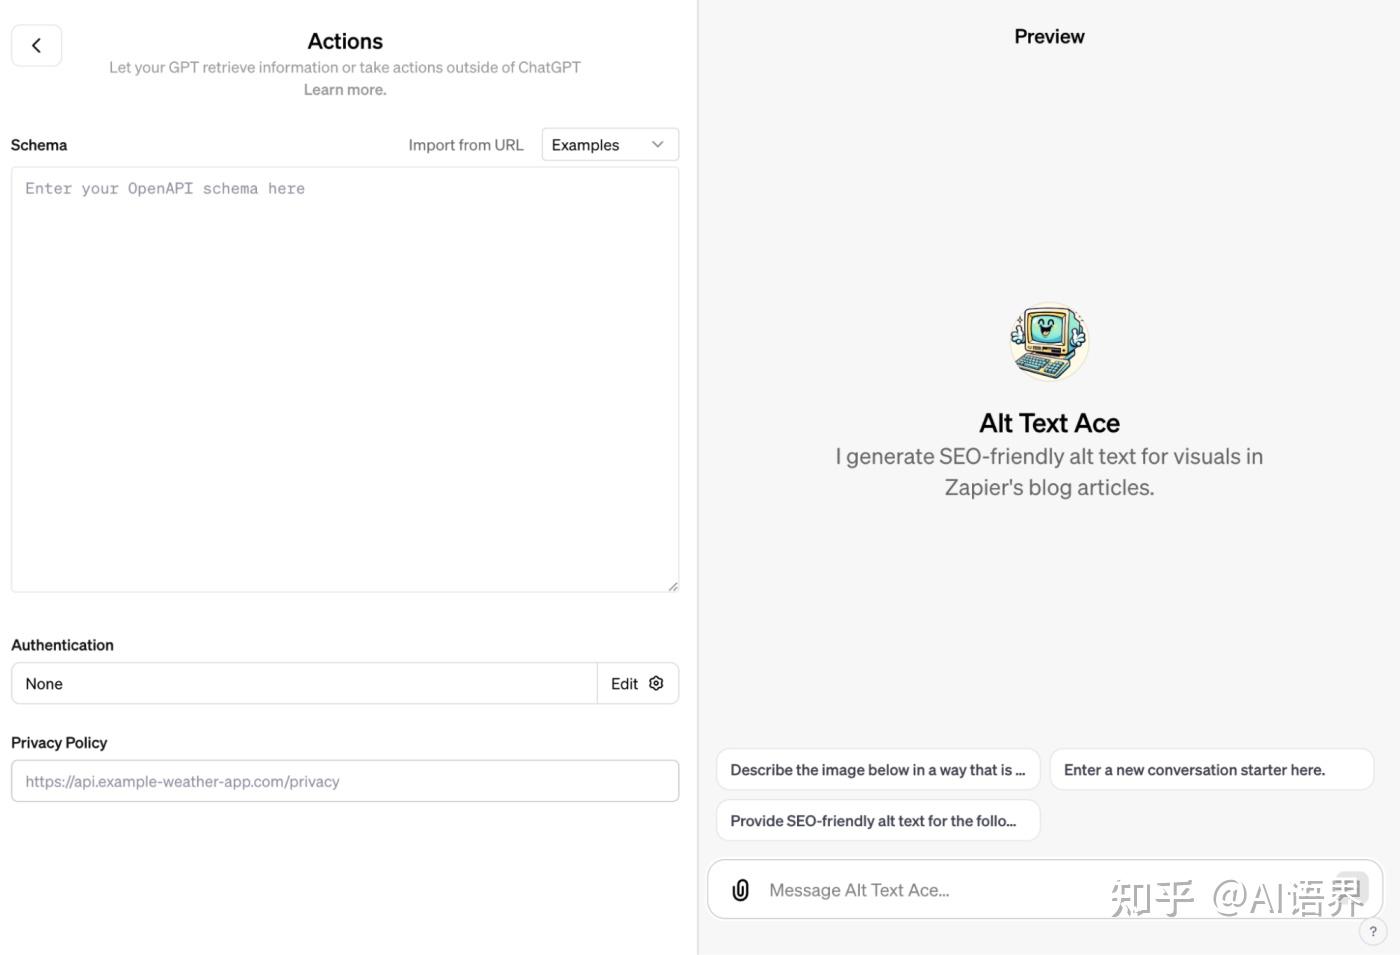Go back using the back arrow
The image size is (1400, 955).
click(36, 45)
